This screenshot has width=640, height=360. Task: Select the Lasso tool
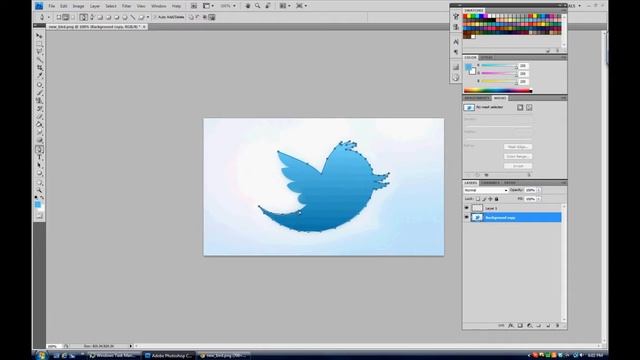pos(39,51)
